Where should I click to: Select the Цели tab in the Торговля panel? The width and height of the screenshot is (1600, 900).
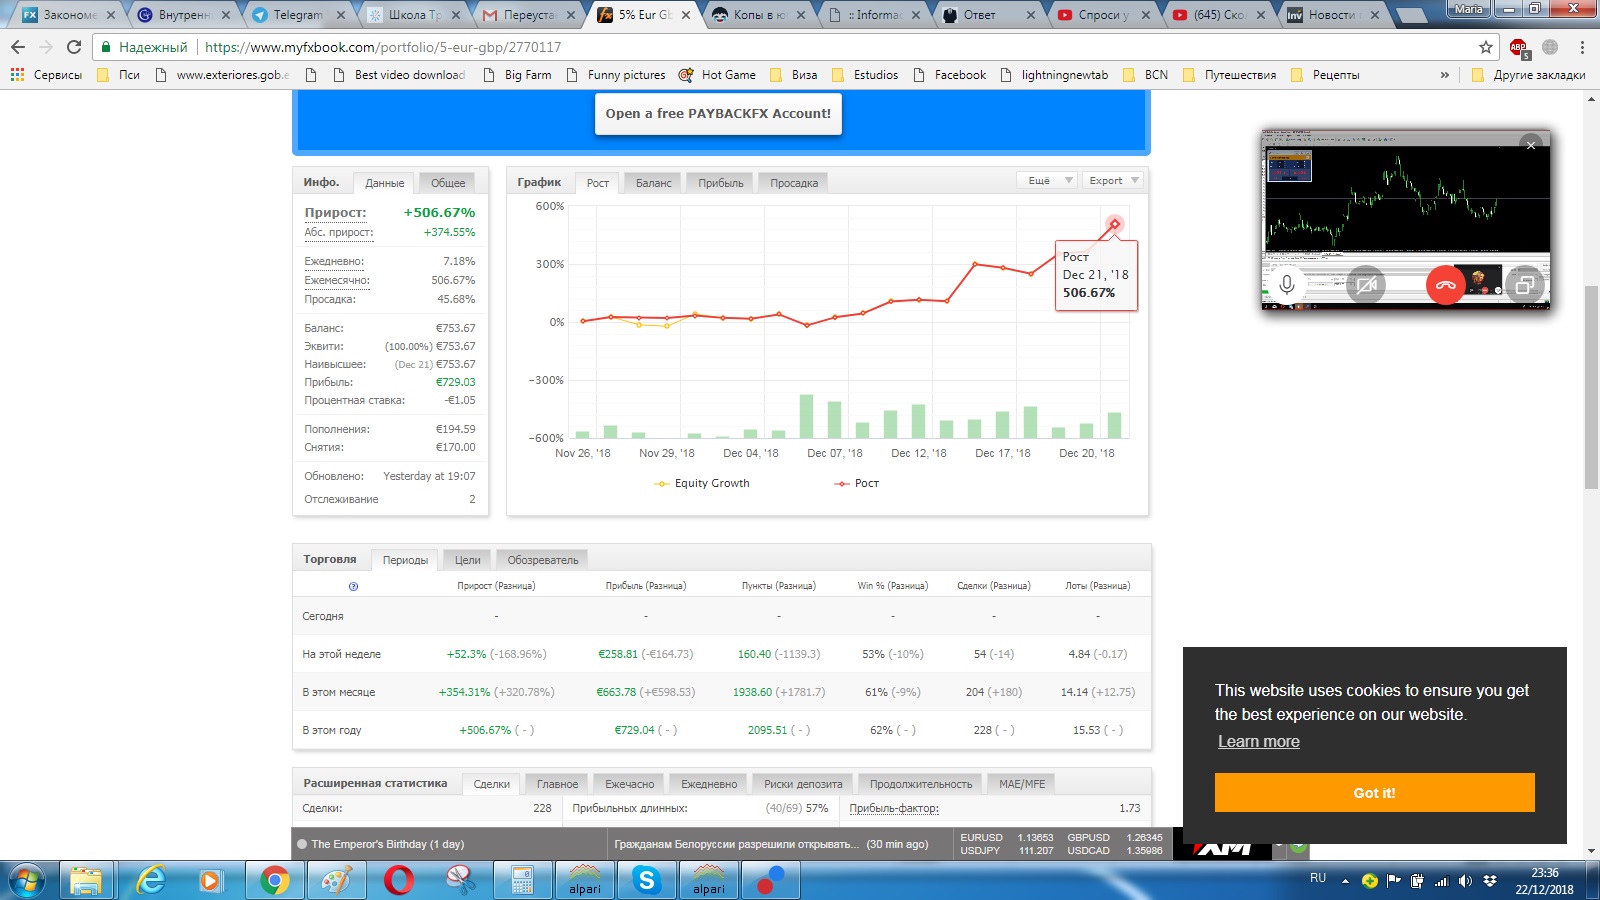point(467,560)
